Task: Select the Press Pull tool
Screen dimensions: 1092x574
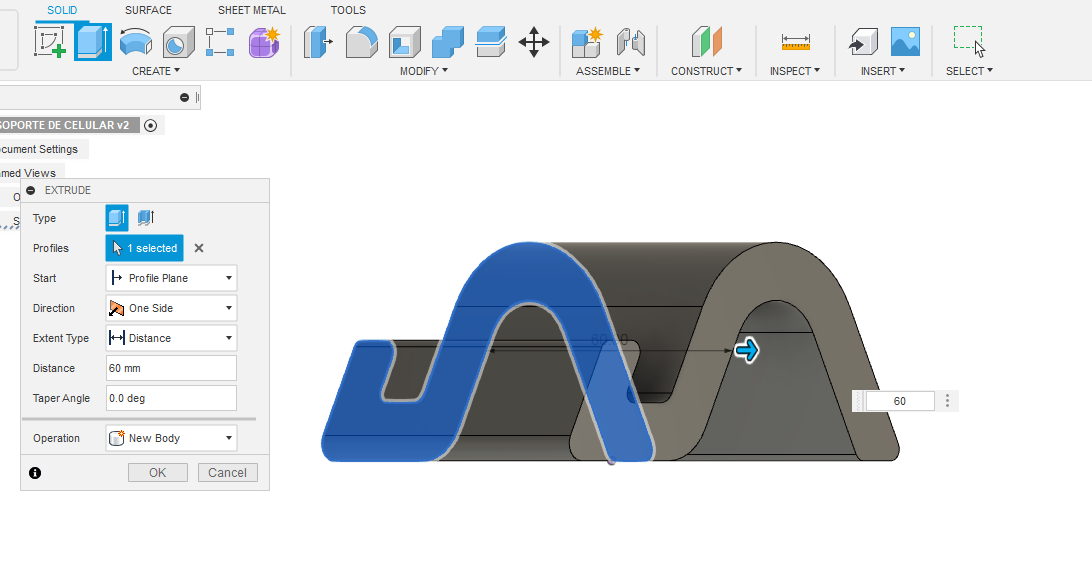Action: pos(318,42)
